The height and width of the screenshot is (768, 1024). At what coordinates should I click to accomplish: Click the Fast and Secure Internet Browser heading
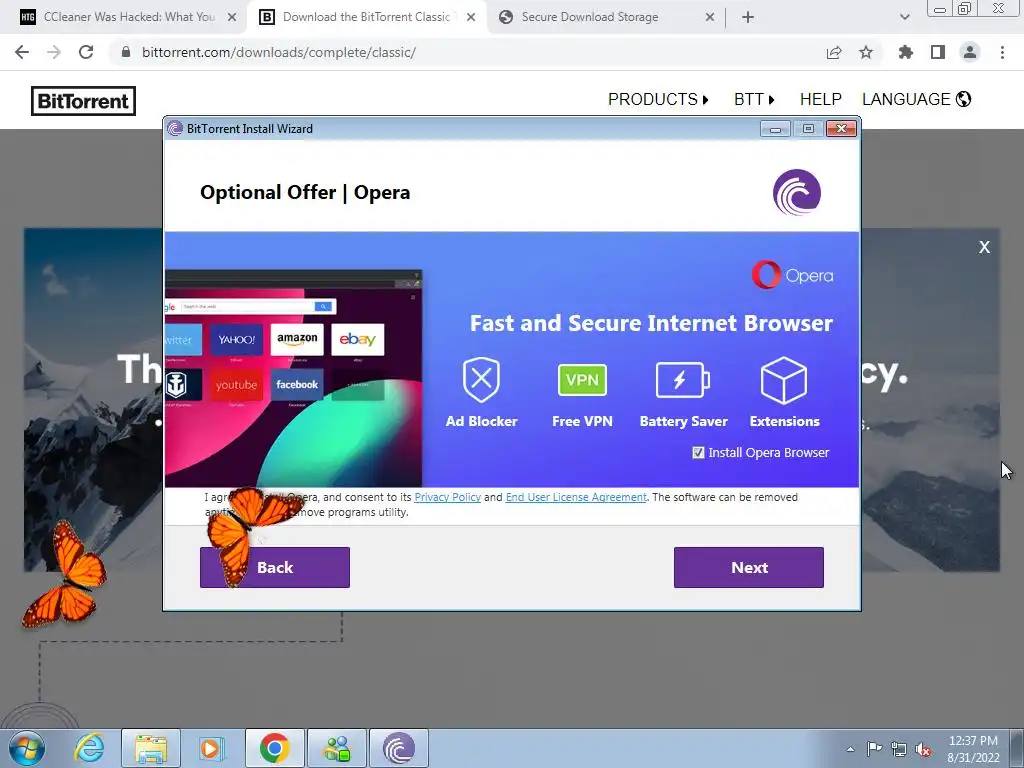[x=651, y=323]
